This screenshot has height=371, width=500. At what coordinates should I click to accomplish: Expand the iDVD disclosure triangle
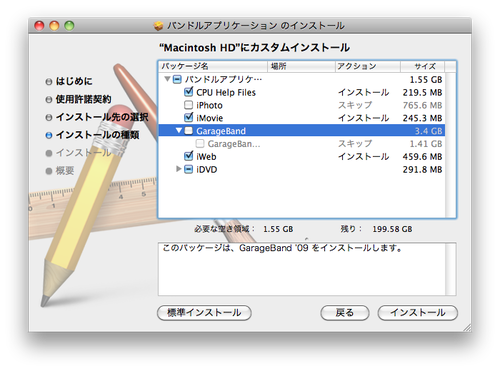pos(179,169)
